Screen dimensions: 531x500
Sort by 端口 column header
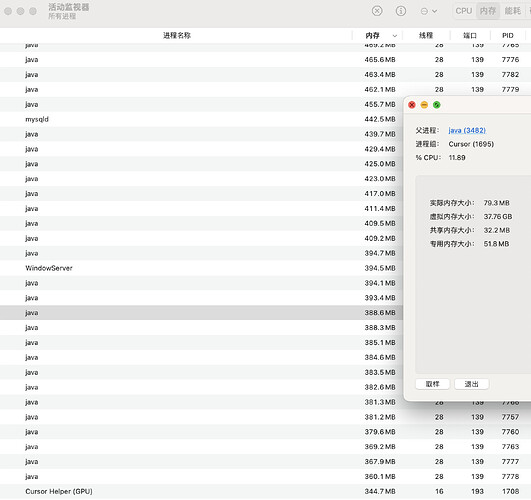[x=470, y=35]
